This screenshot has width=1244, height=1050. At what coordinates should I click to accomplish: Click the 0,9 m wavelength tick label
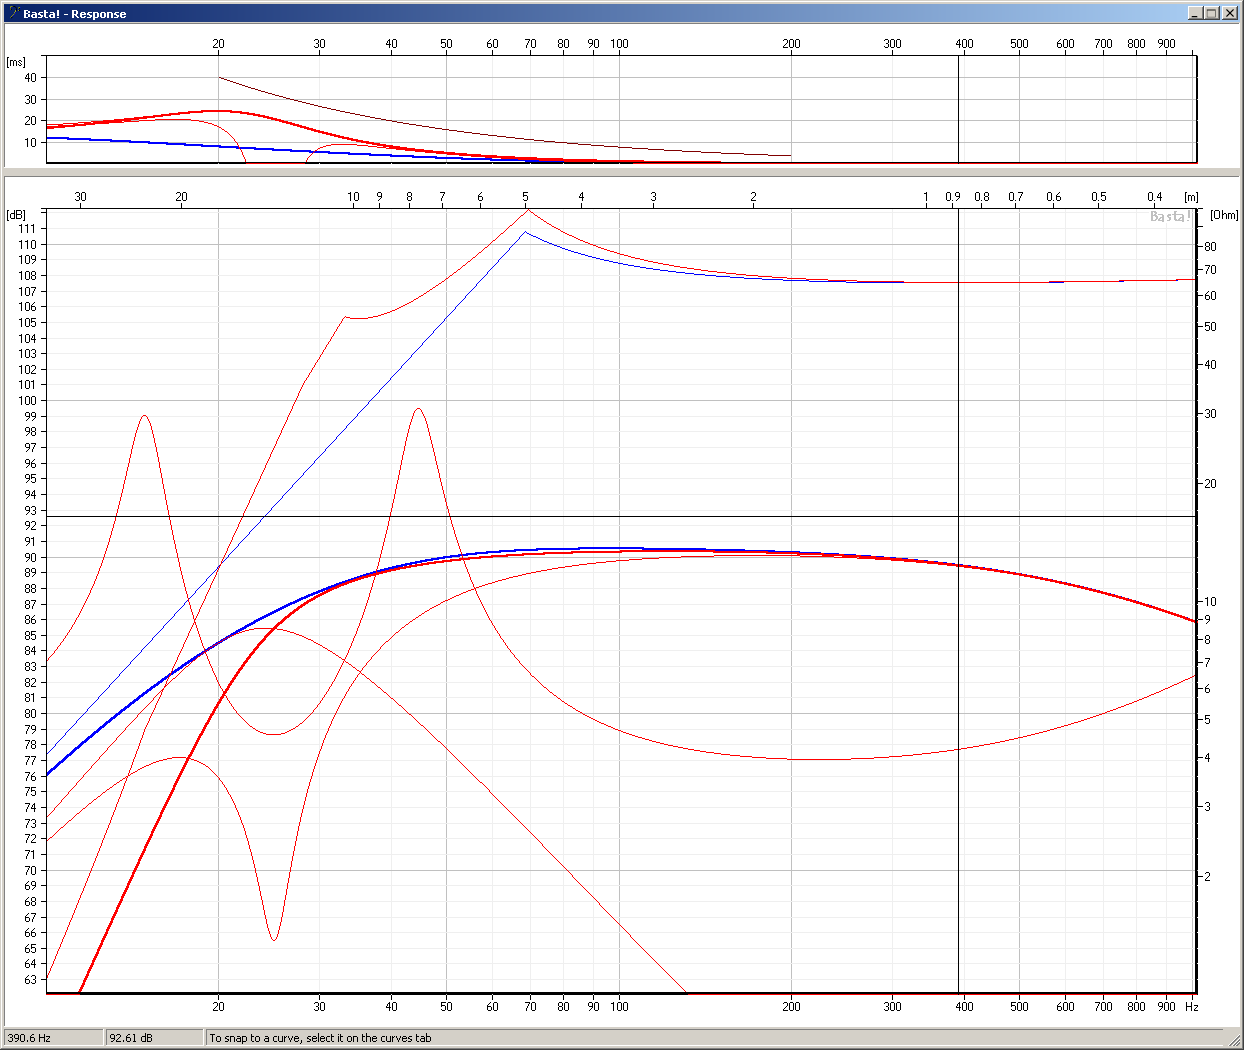(953, 197)
